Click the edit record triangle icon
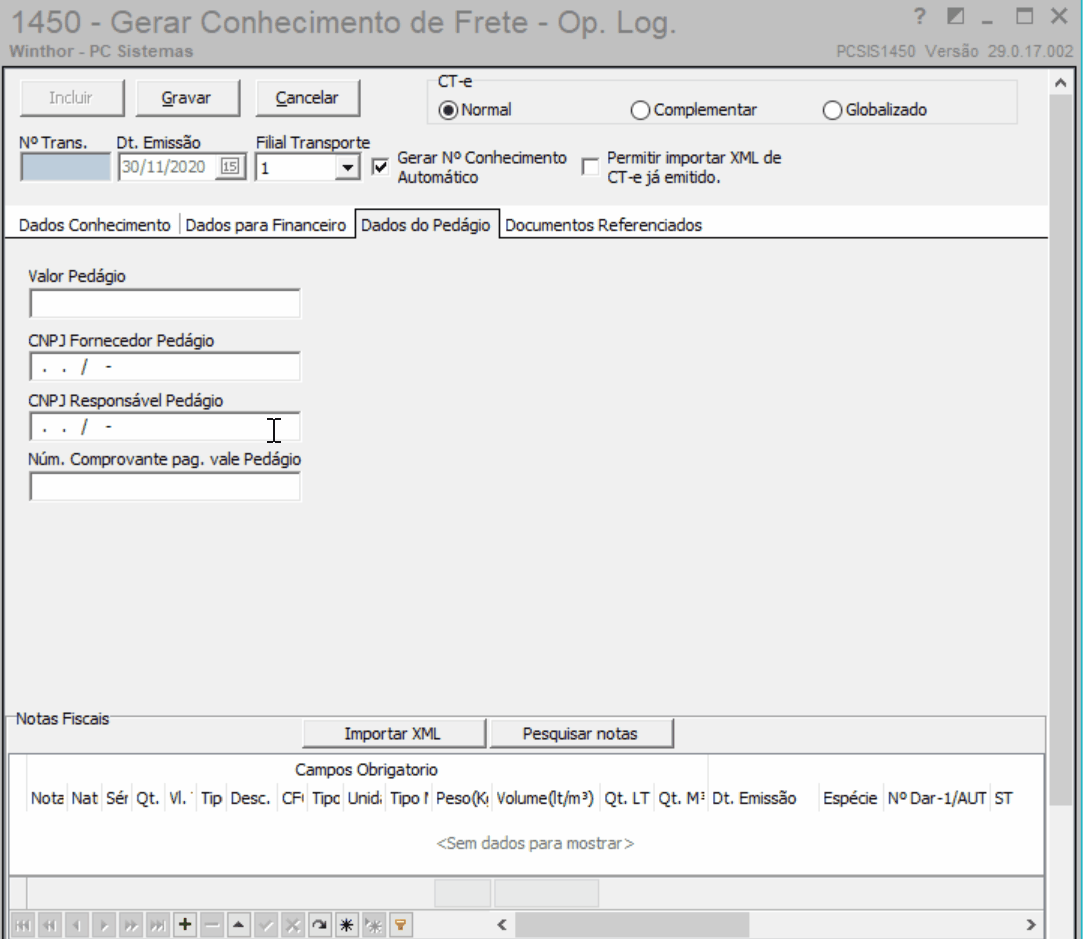 click(x=238, y=925)
